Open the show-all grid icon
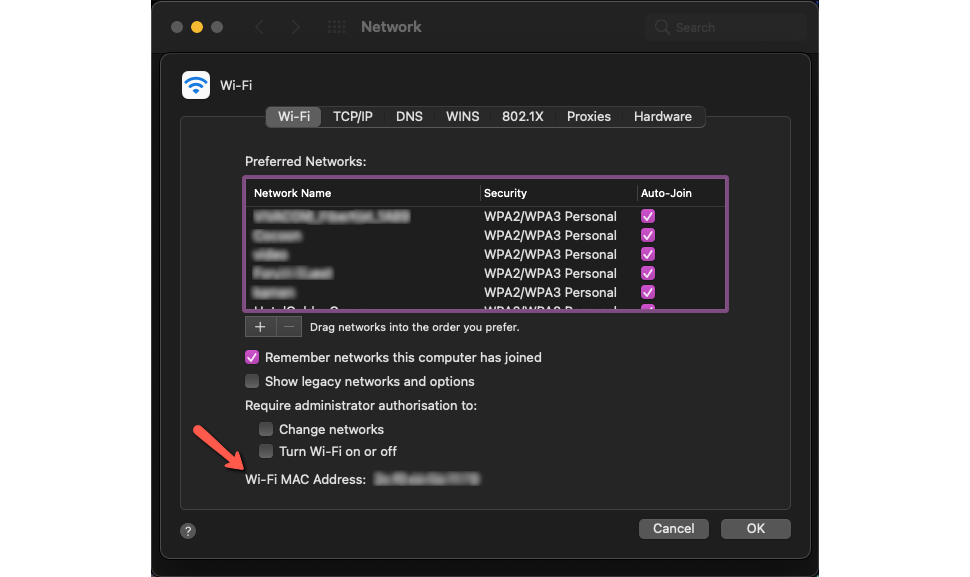The image size is (970, 577). [x=337, y=27]
